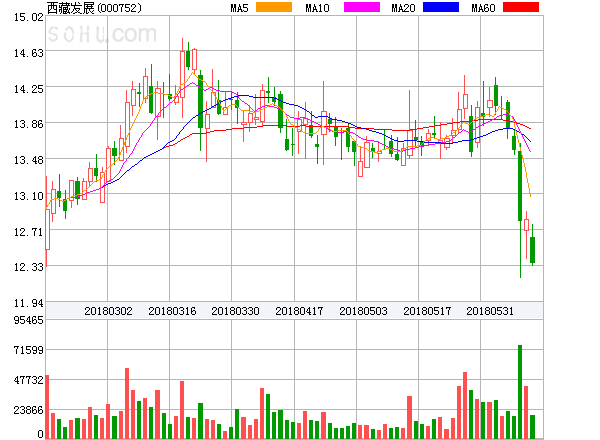Click the last green volume bar on the right
The height and width of the screenshot is (440, 600).
pyautogui.click(x=532, y=427)
